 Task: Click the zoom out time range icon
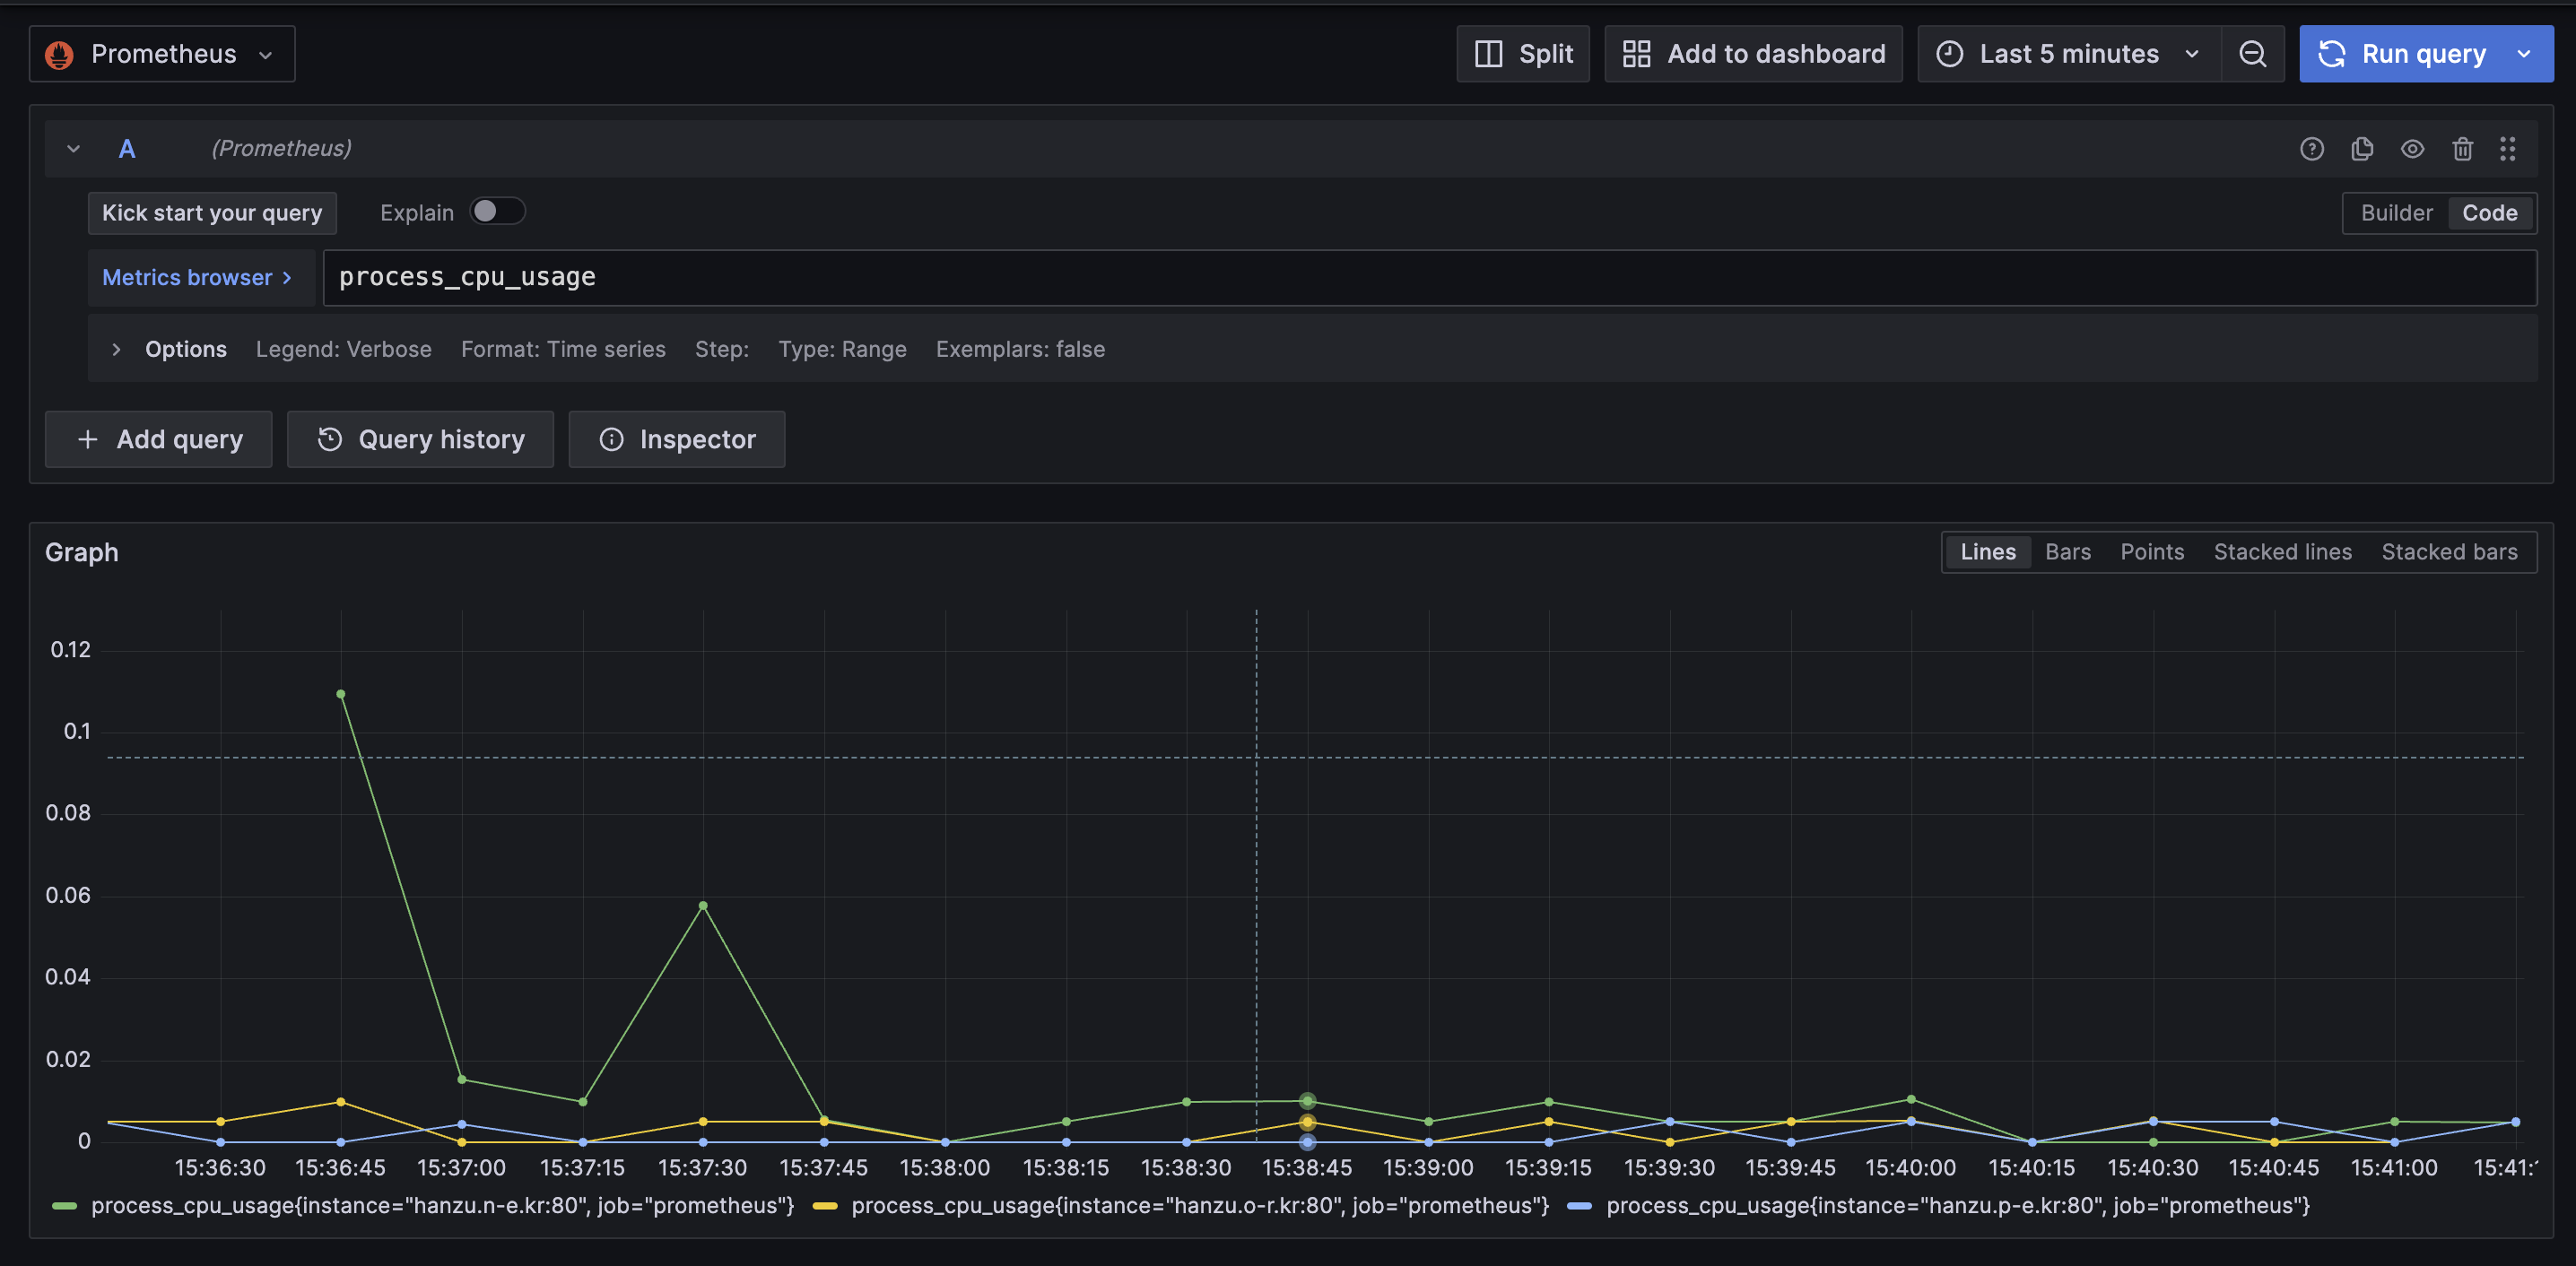click(x=2252, y=54)
